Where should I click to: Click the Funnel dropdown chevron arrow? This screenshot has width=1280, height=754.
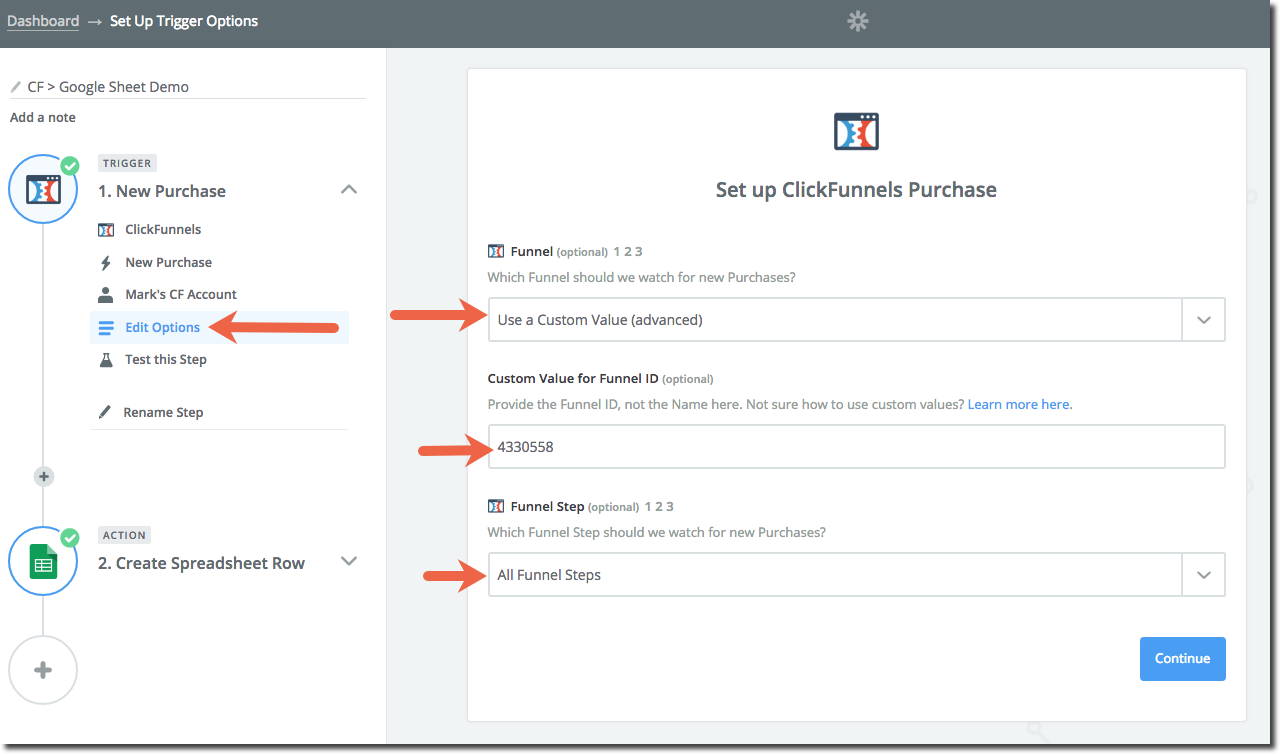[1204, 320]
